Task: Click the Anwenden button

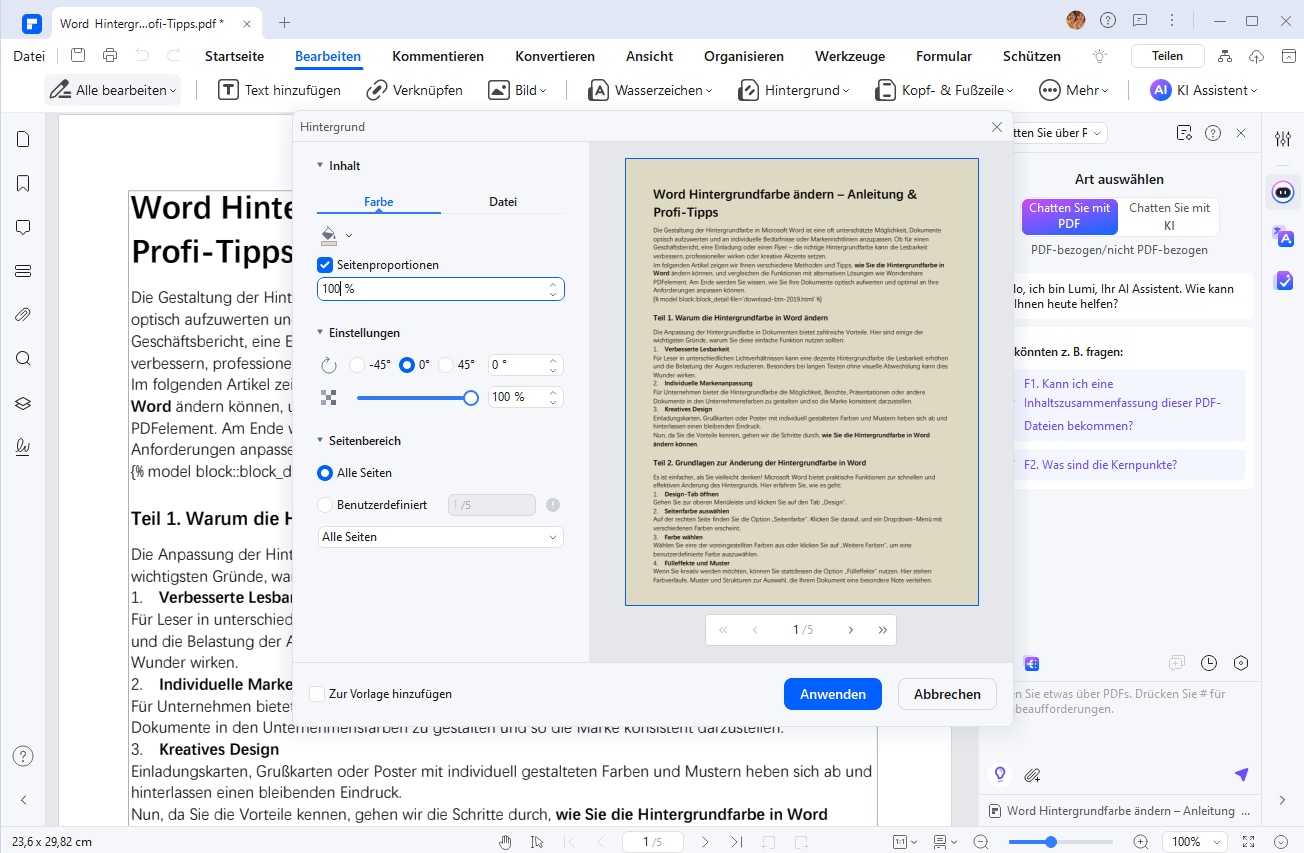Action: click(x=833, y=694)
